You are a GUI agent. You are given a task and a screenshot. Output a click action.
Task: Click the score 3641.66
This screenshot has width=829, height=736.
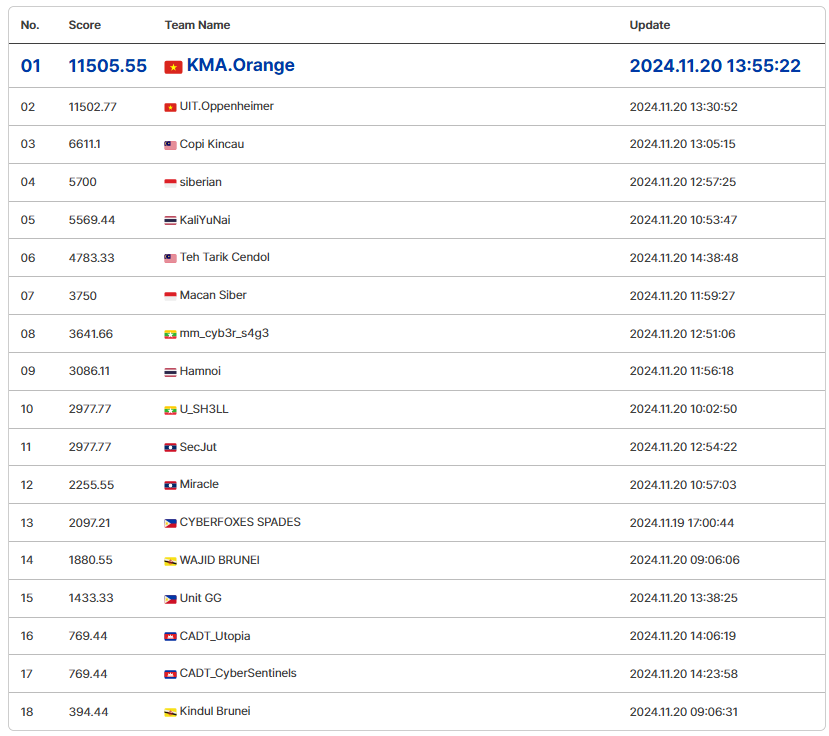[x=91, y=334]
